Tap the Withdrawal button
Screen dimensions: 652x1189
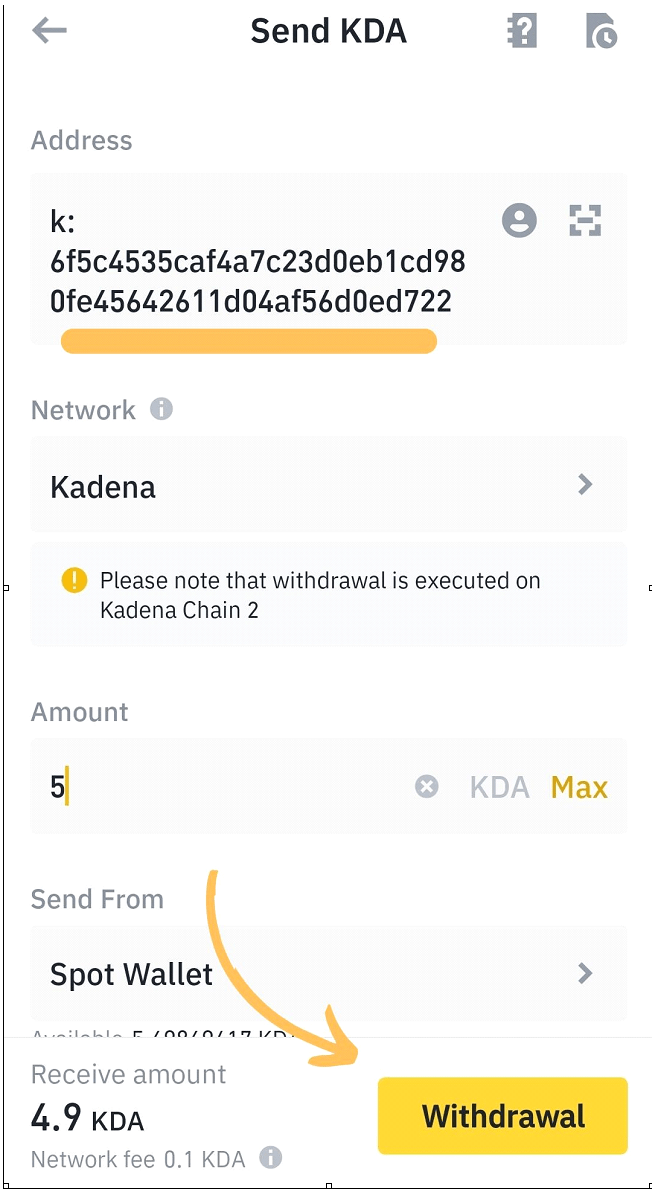(x=503, y=1116)
